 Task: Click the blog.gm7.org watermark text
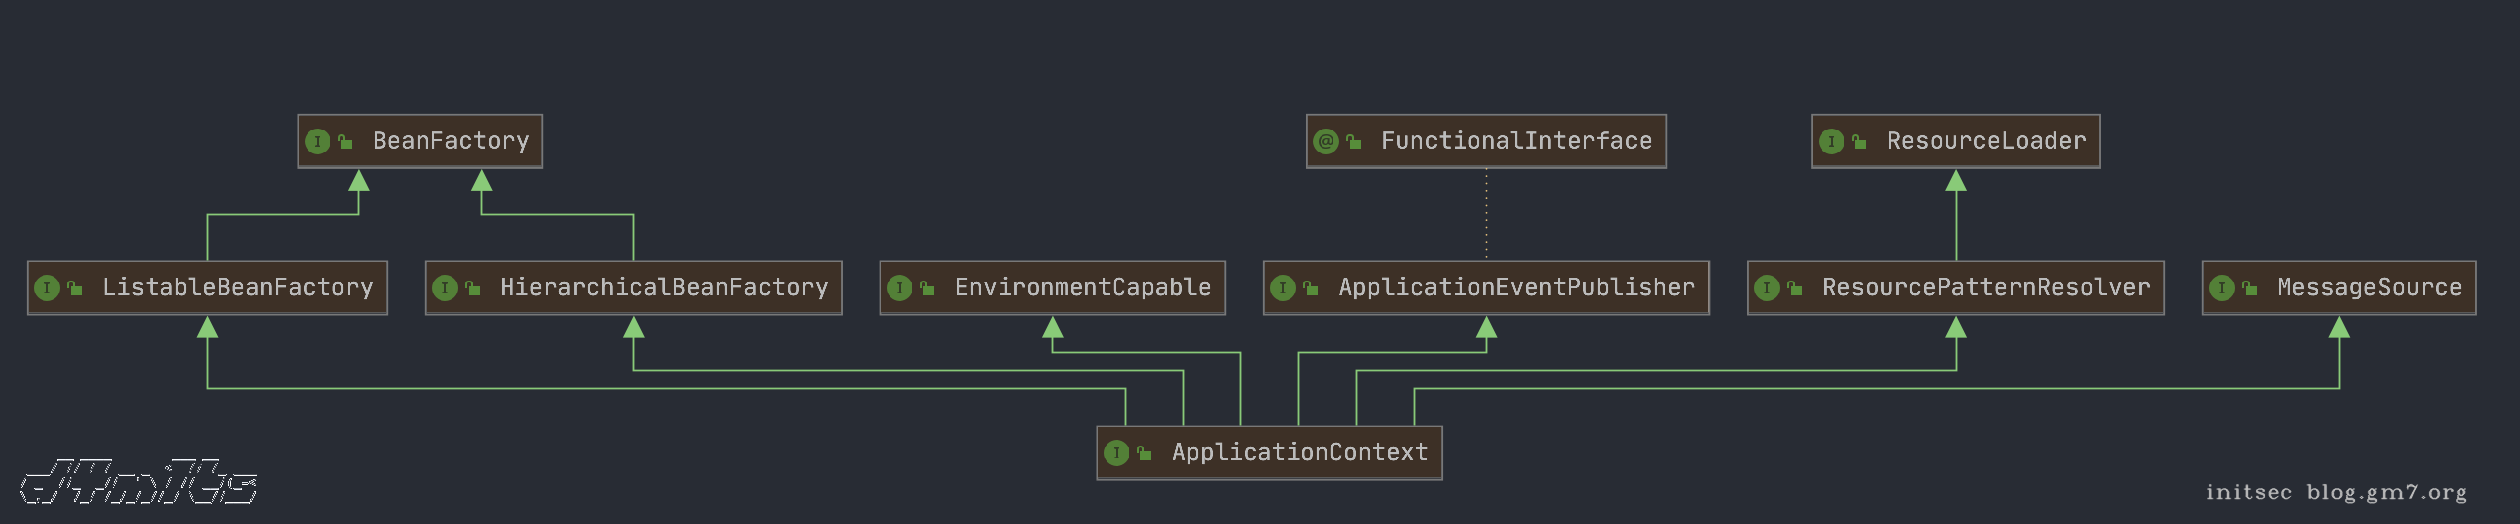coord(2386,492)
